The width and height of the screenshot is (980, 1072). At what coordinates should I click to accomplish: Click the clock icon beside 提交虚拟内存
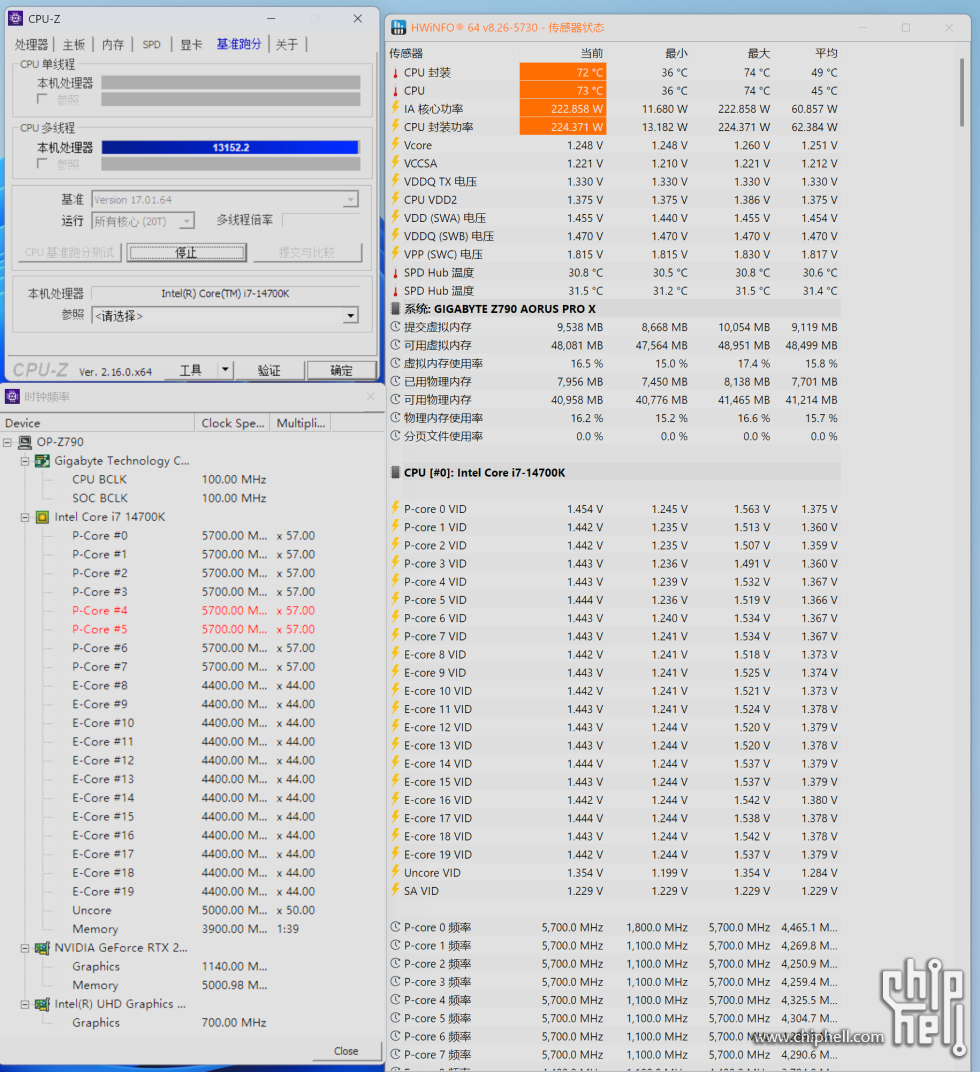pos(395,327)
